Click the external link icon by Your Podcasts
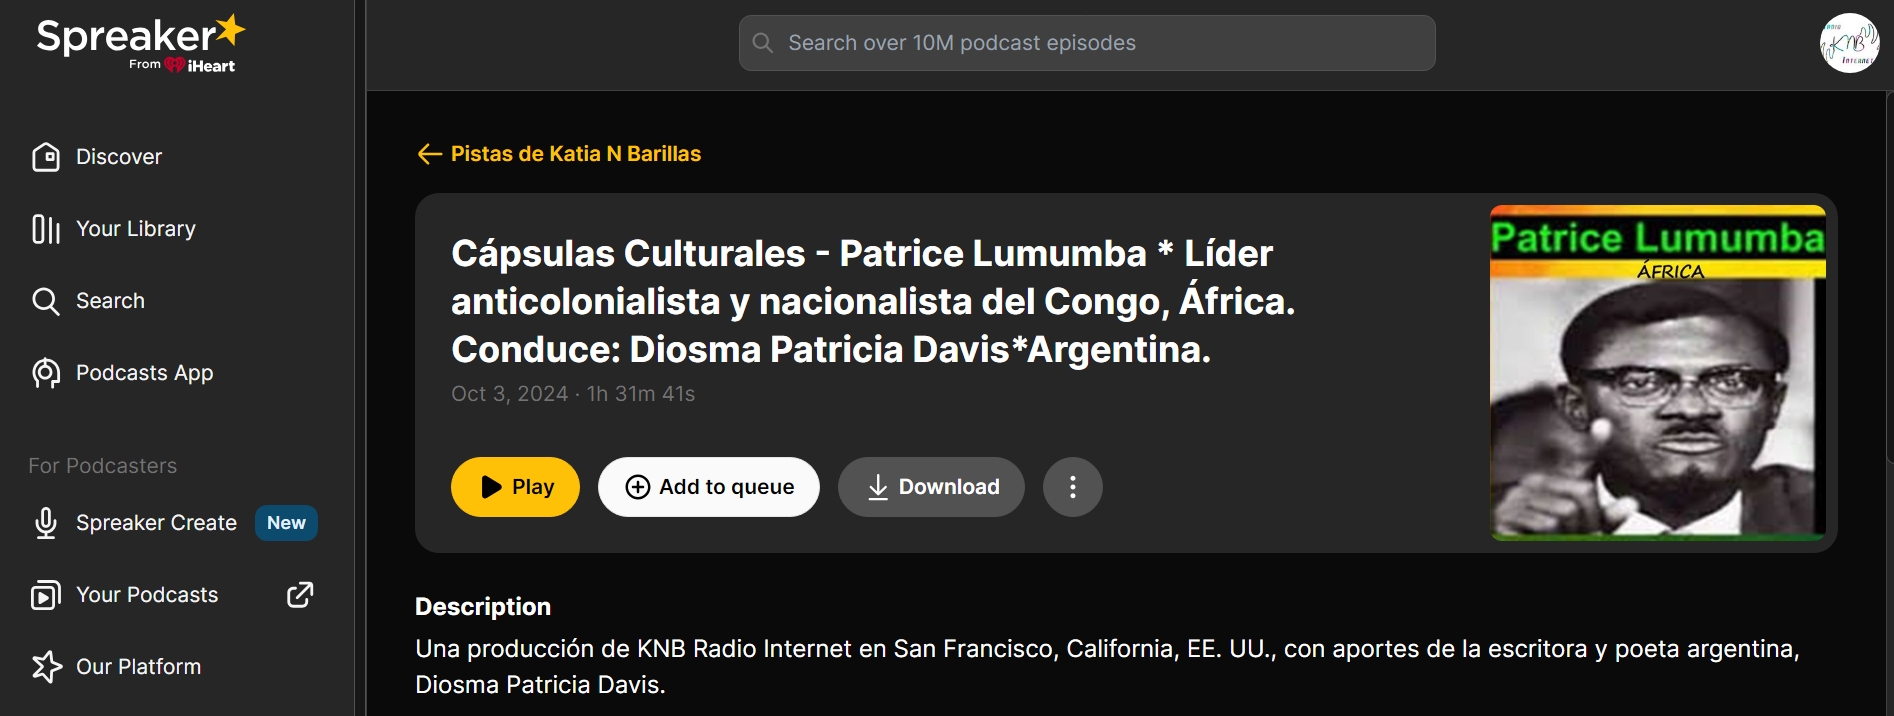The width and height of the screenshot is (1894, 716). click(300, 595)
